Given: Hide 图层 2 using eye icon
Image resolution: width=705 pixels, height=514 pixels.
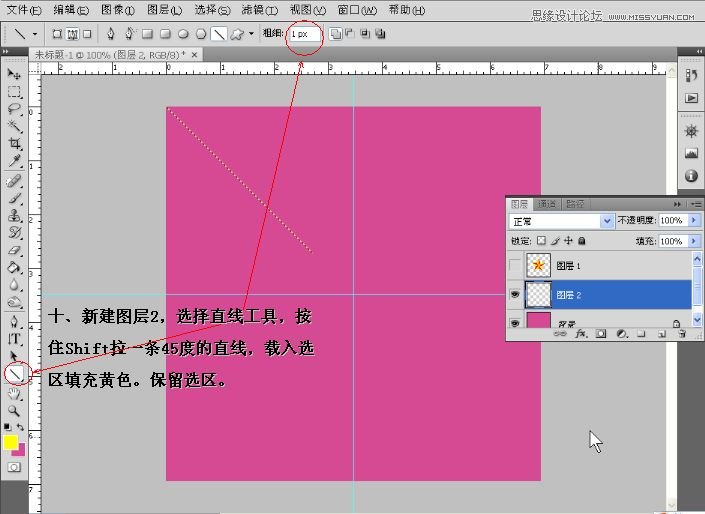Looking at the screenshot, I should [x=515, y=295].
